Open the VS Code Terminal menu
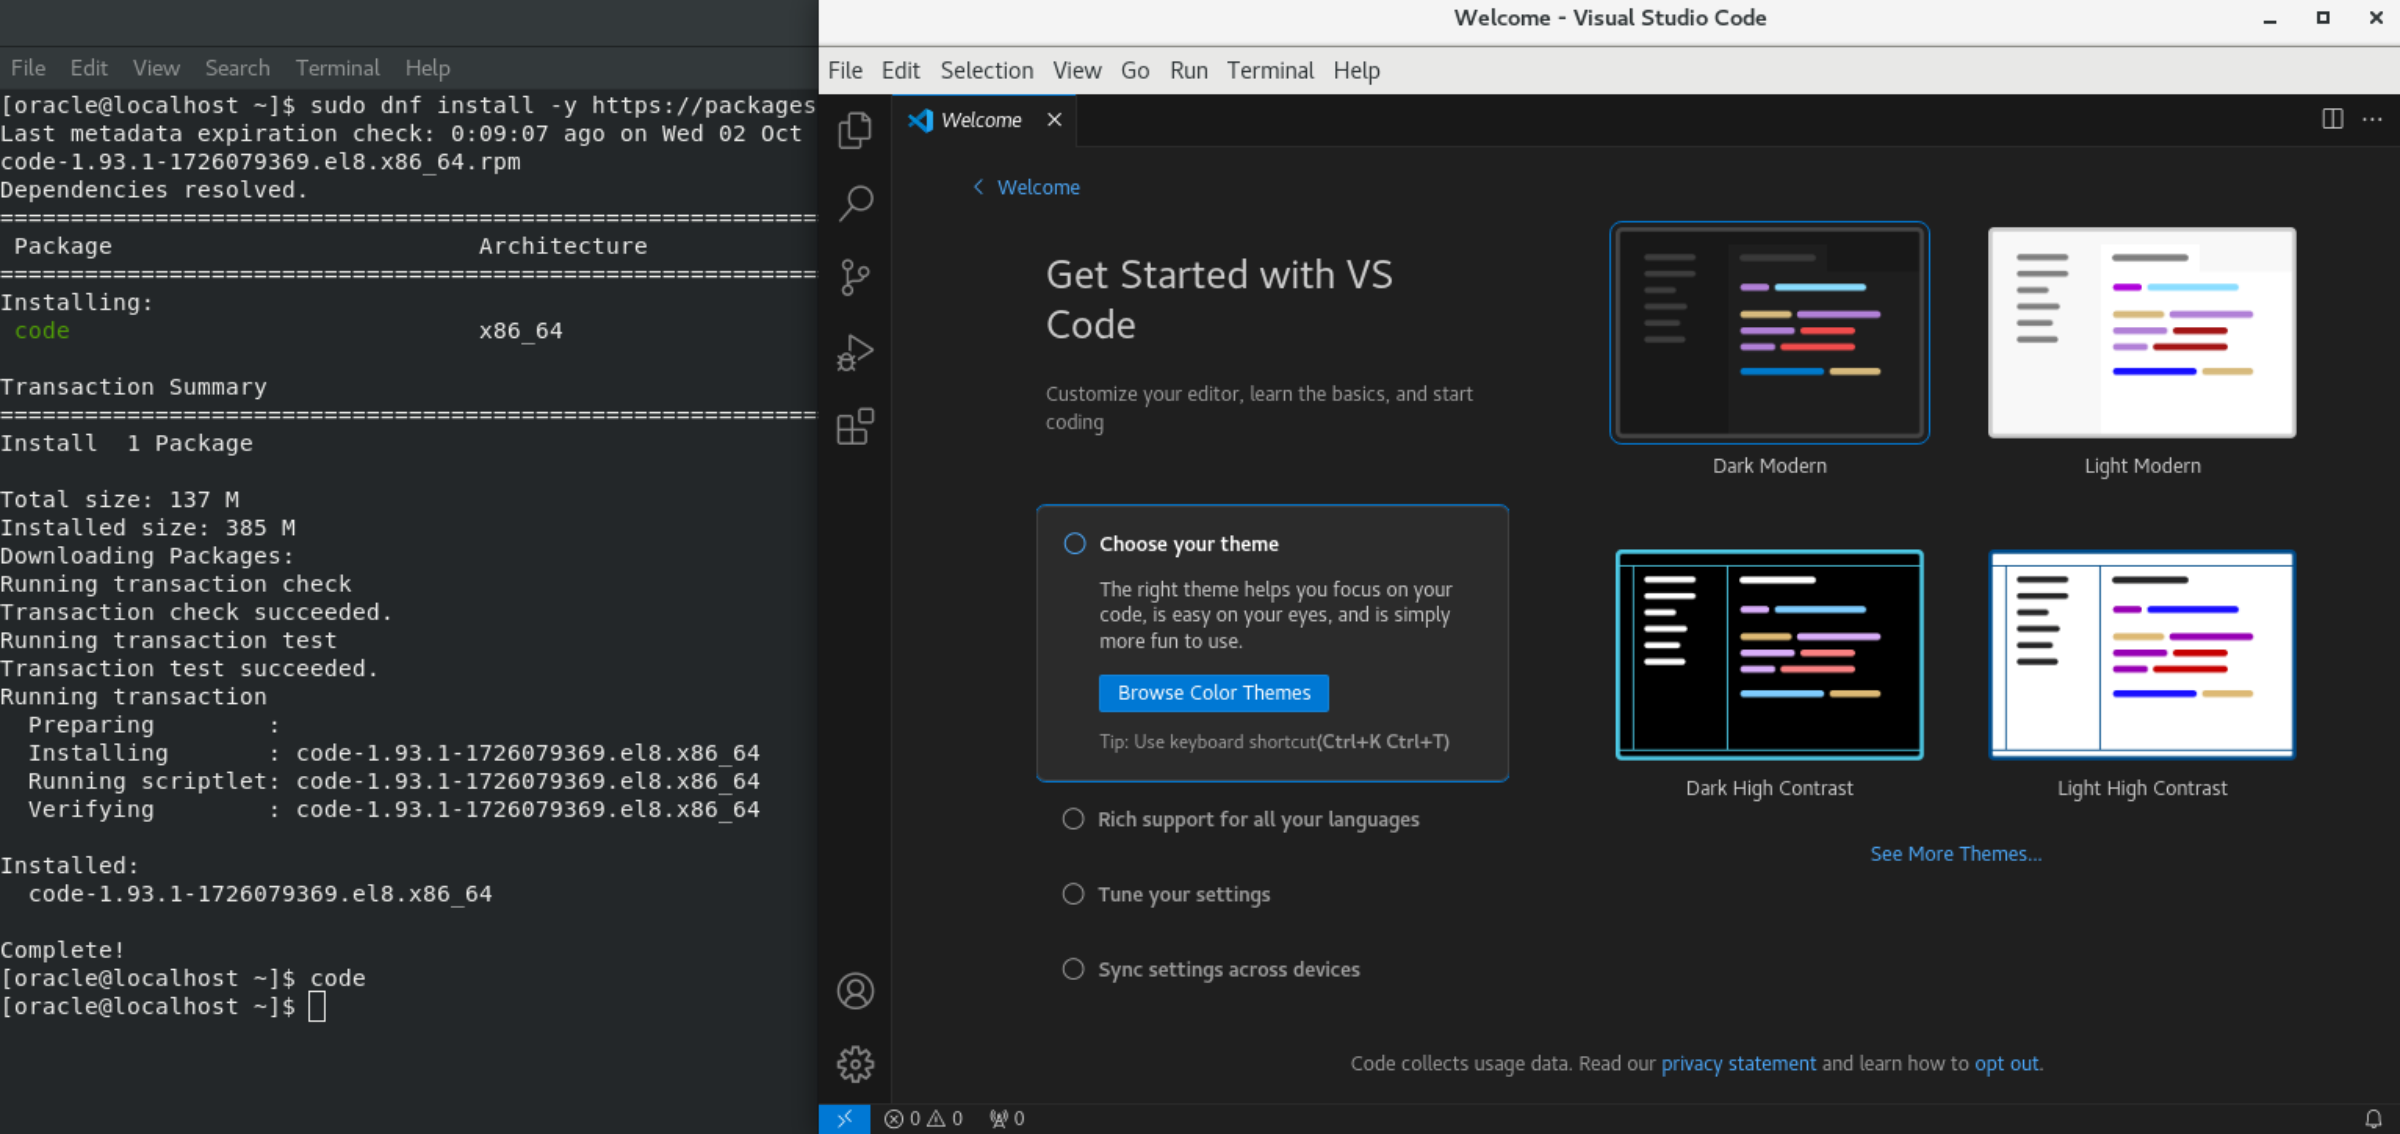 pos(1270,70)
